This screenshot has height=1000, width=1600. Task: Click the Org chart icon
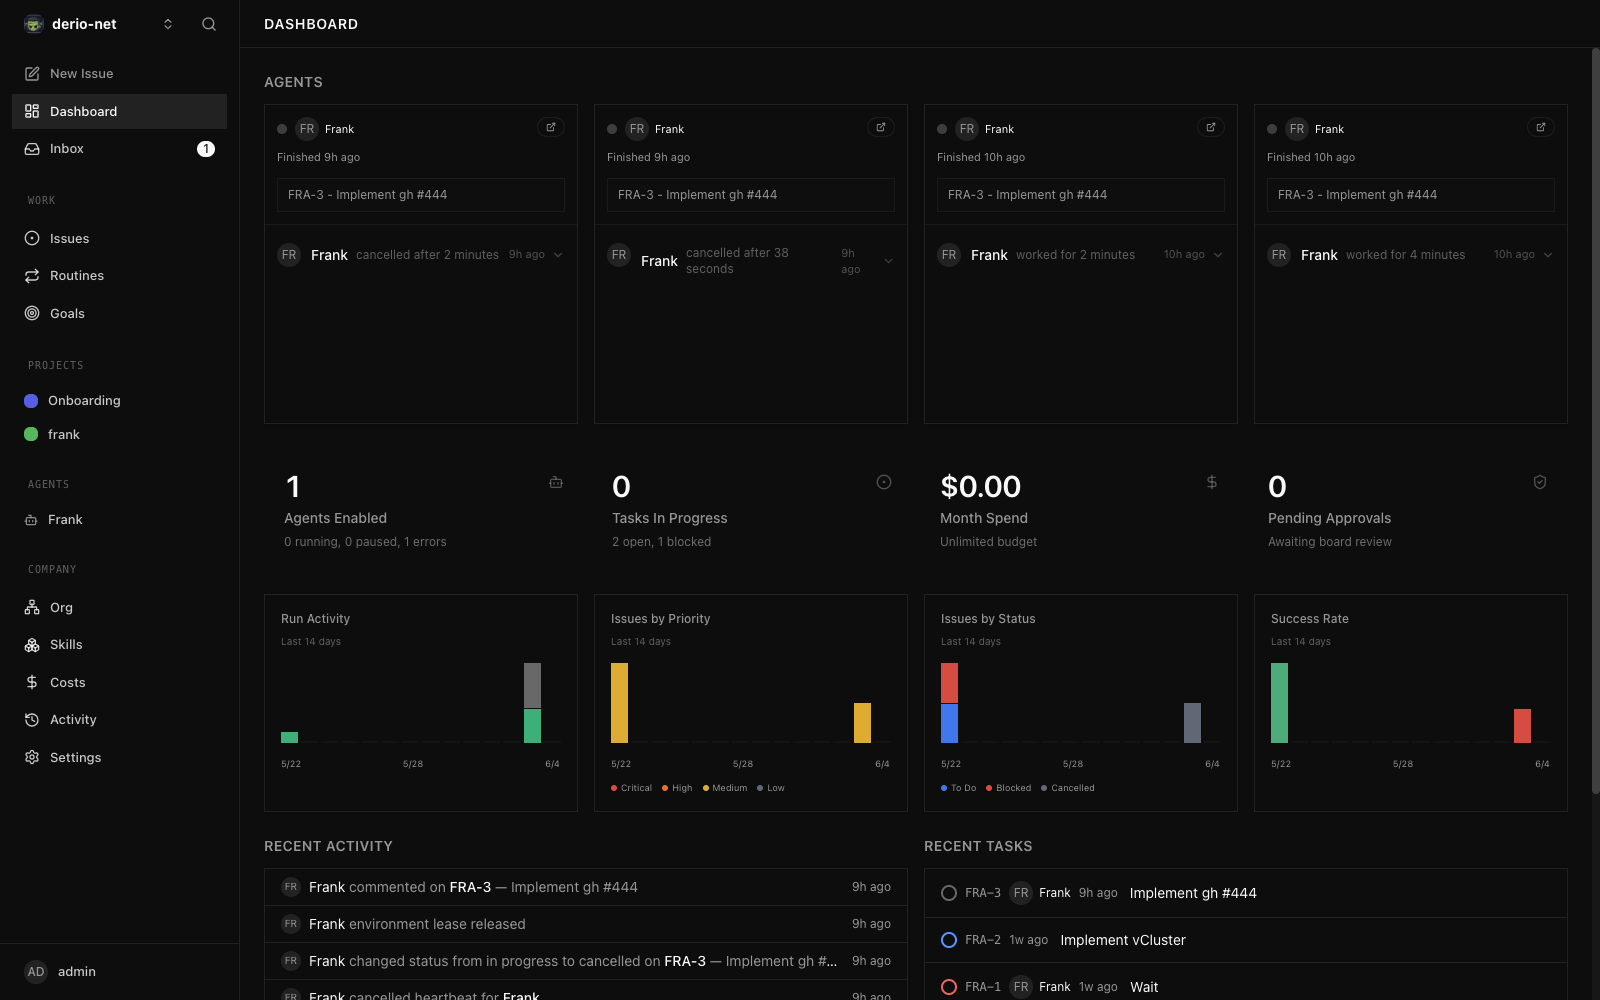pyautogui.click(x=32, y=607)
